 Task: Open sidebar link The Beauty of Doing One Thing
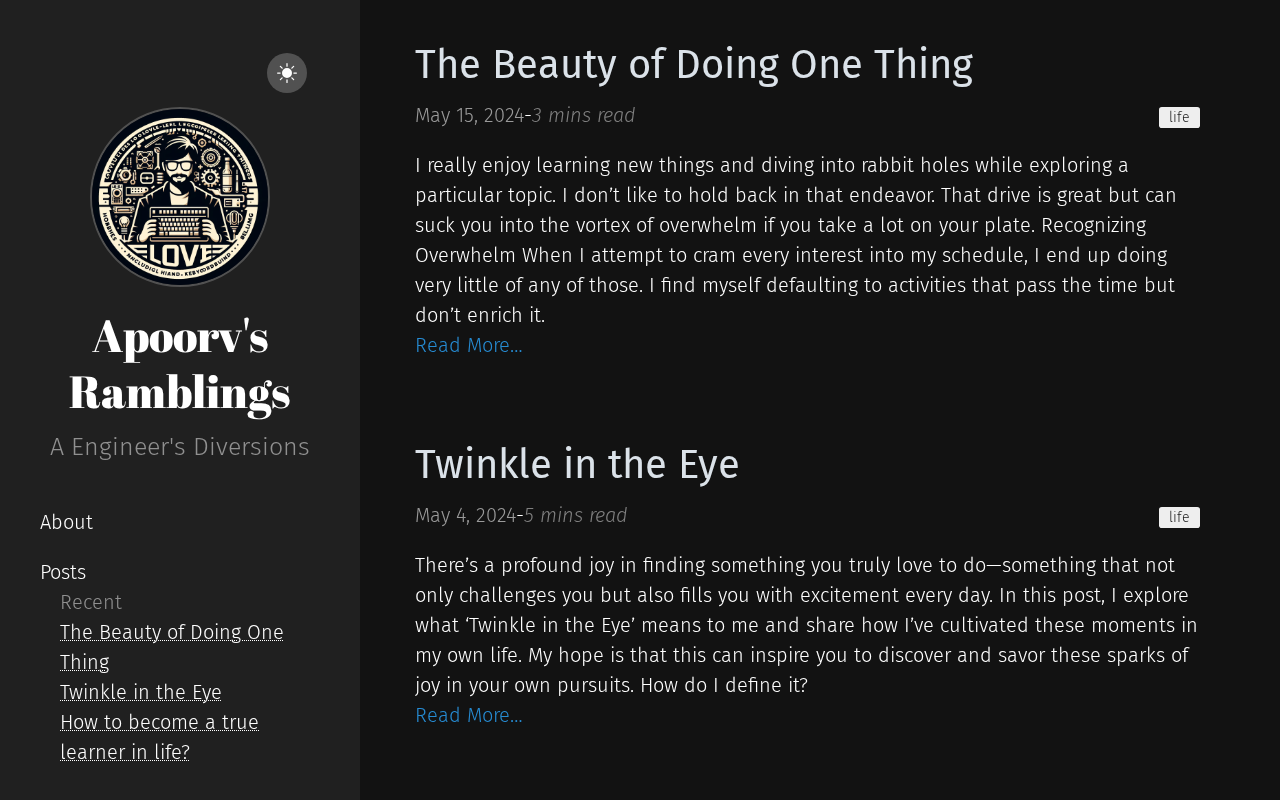pos(171,633)
